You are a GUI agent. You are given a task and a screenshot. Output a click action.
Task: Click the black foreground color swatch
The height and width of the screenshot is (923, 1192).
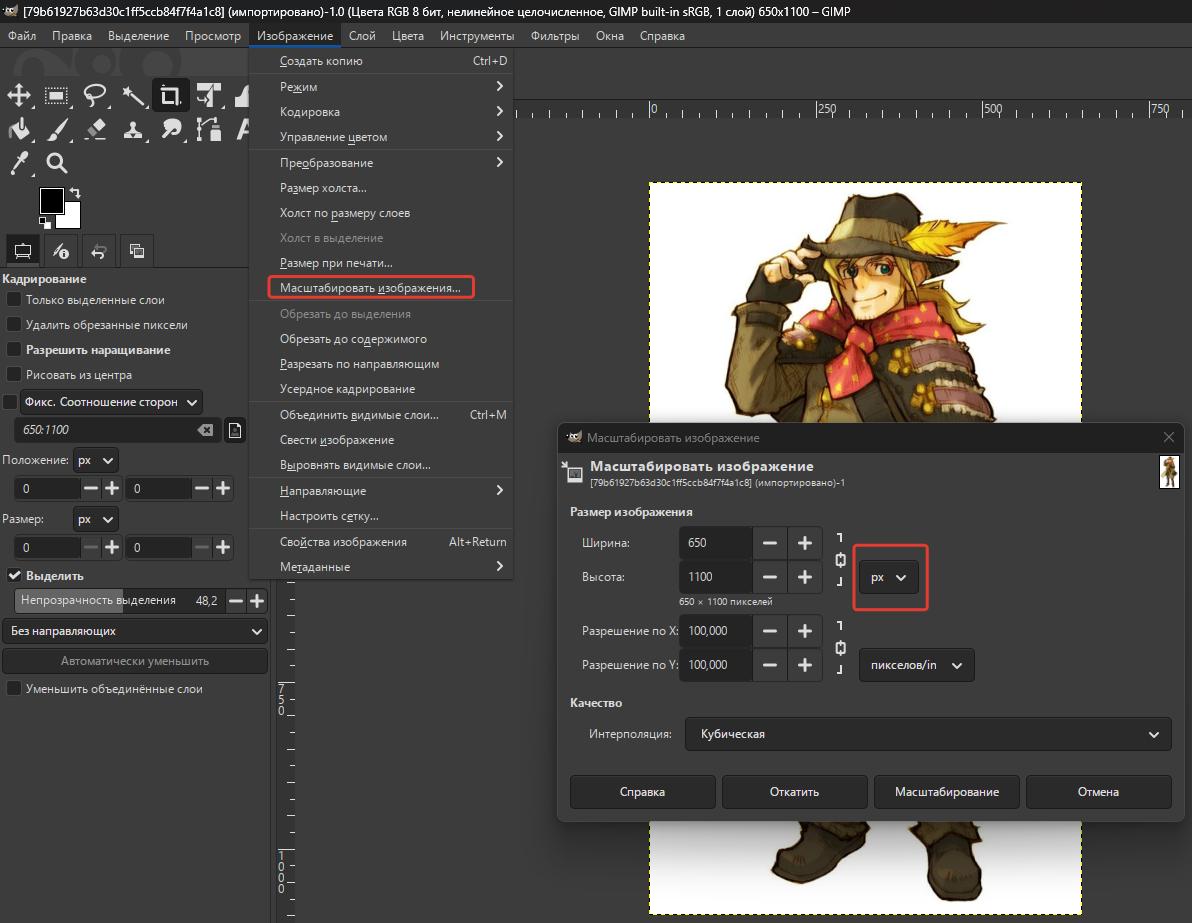click(x=51, y=201)
